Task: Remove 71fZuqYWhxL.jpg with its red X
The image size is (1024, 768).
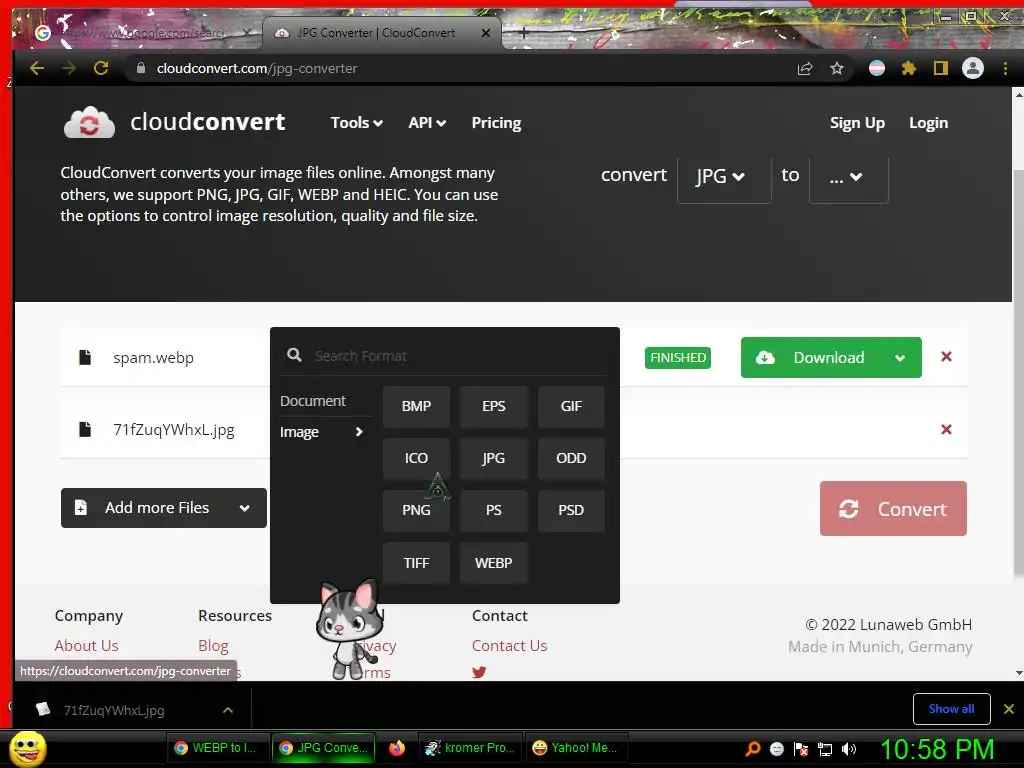Action: [946, 429]
